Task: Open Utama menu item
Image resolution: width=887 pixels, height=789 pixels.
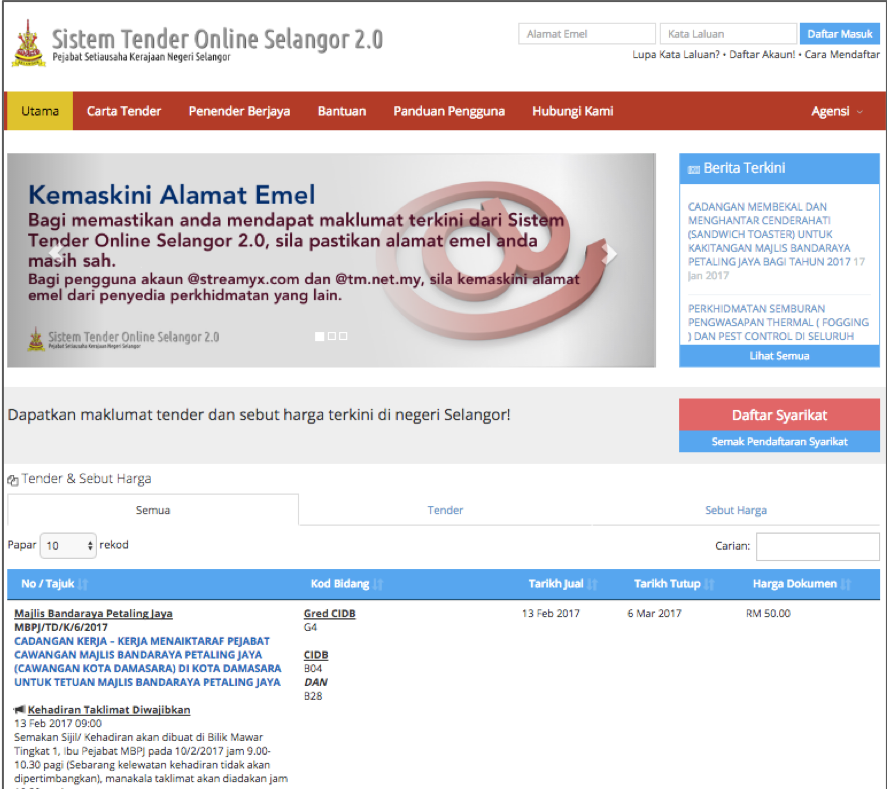Action: click(40, 111)
